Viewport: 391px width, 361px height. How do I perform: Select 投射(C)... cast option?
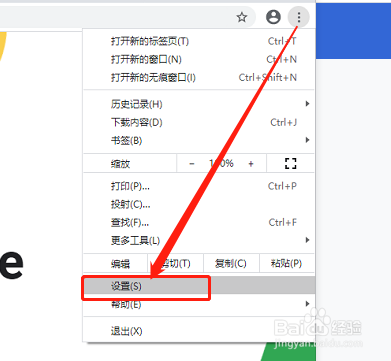pos(199,204)
